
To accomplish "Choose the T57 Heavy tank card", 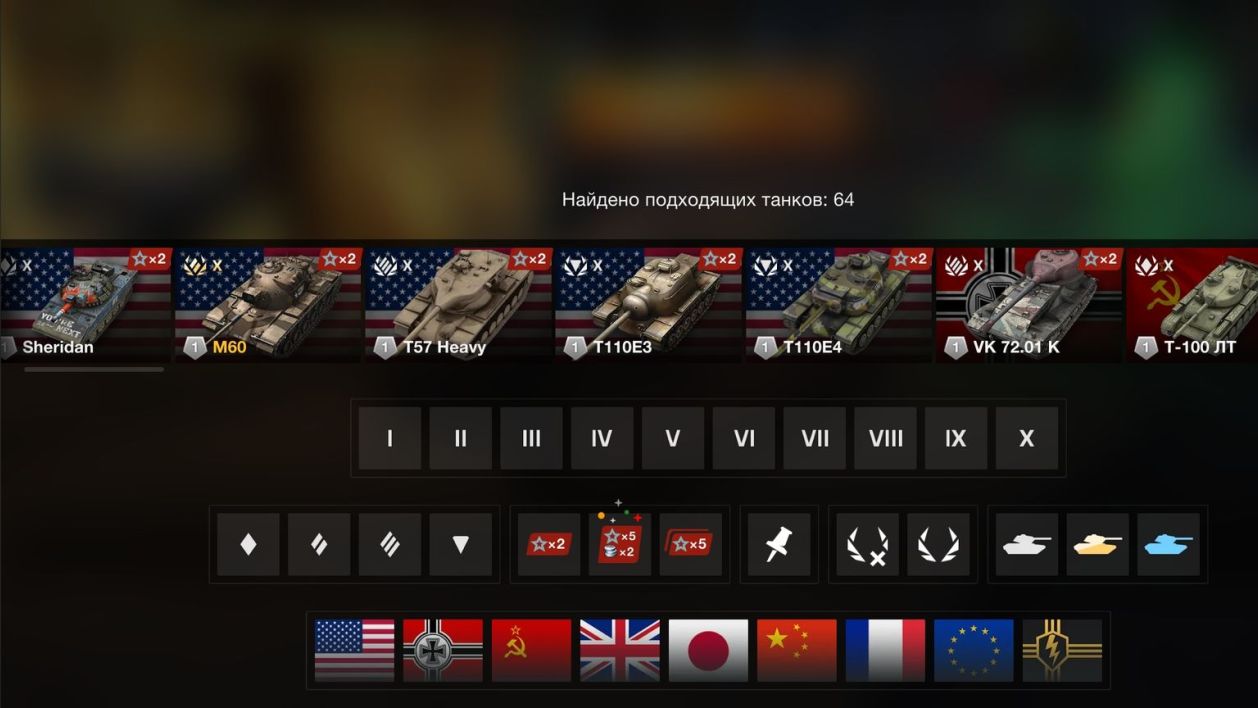I will point(458,305).
